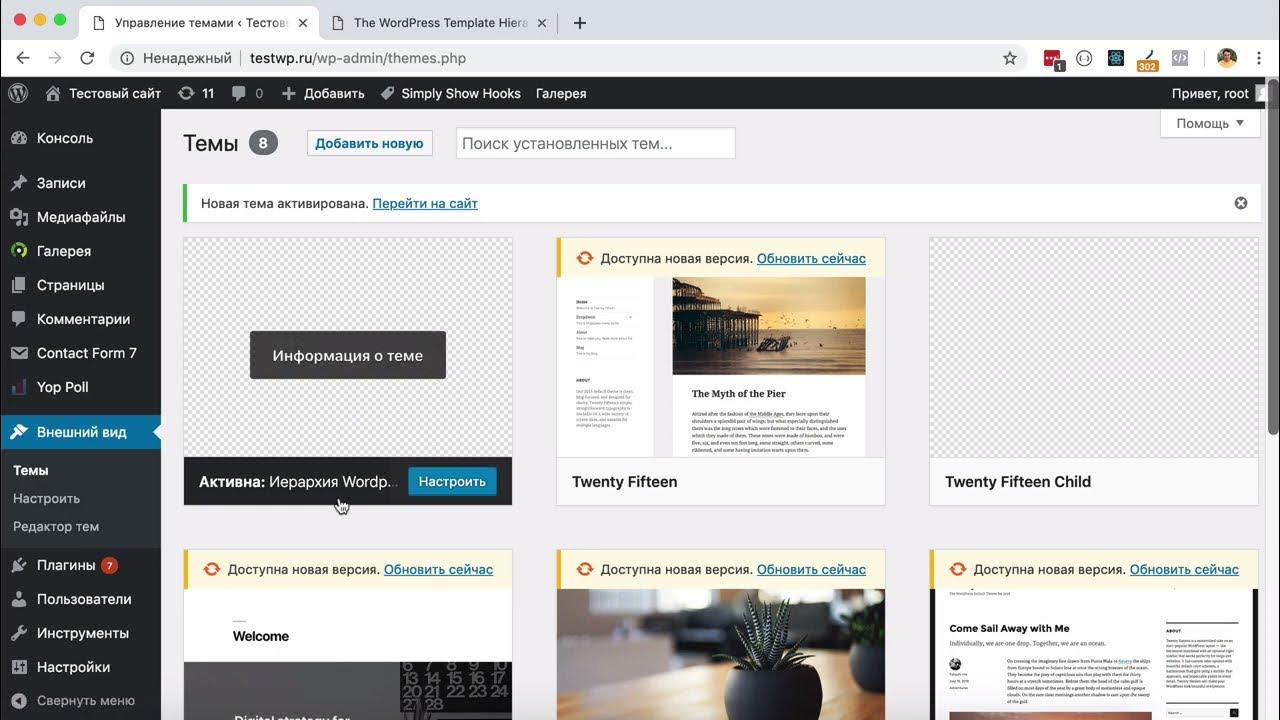Open Плагины in the sidebar

pyautogui.click(x=80, y=565)
